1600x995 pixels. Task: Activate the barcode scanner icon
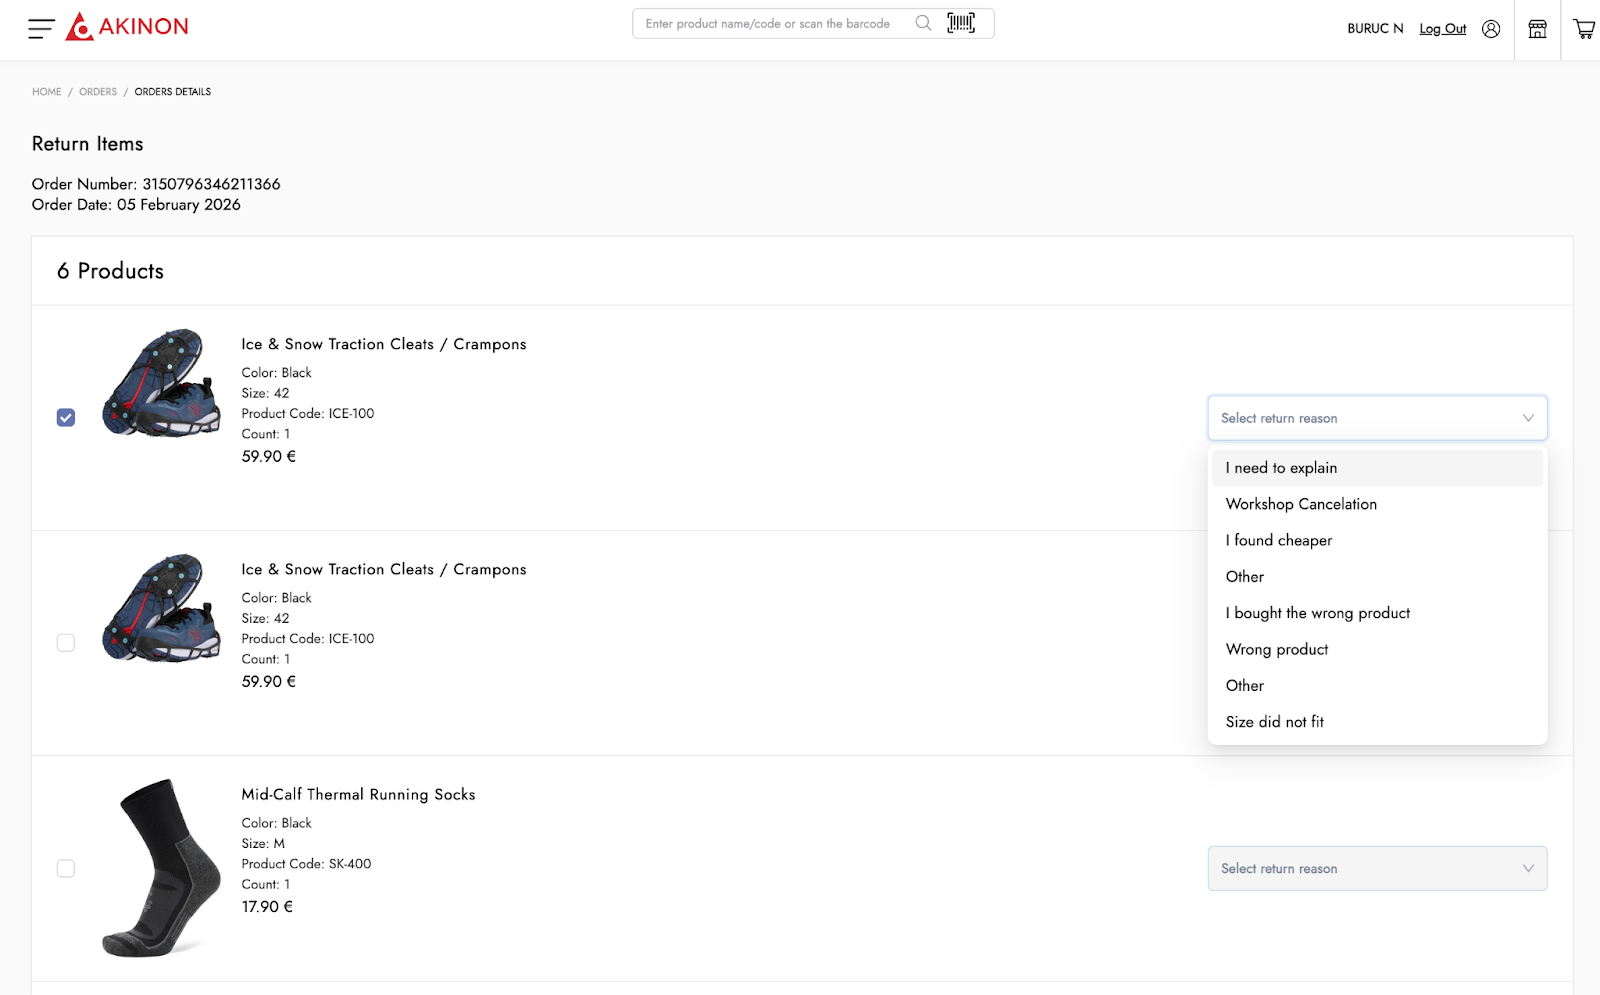961,23
